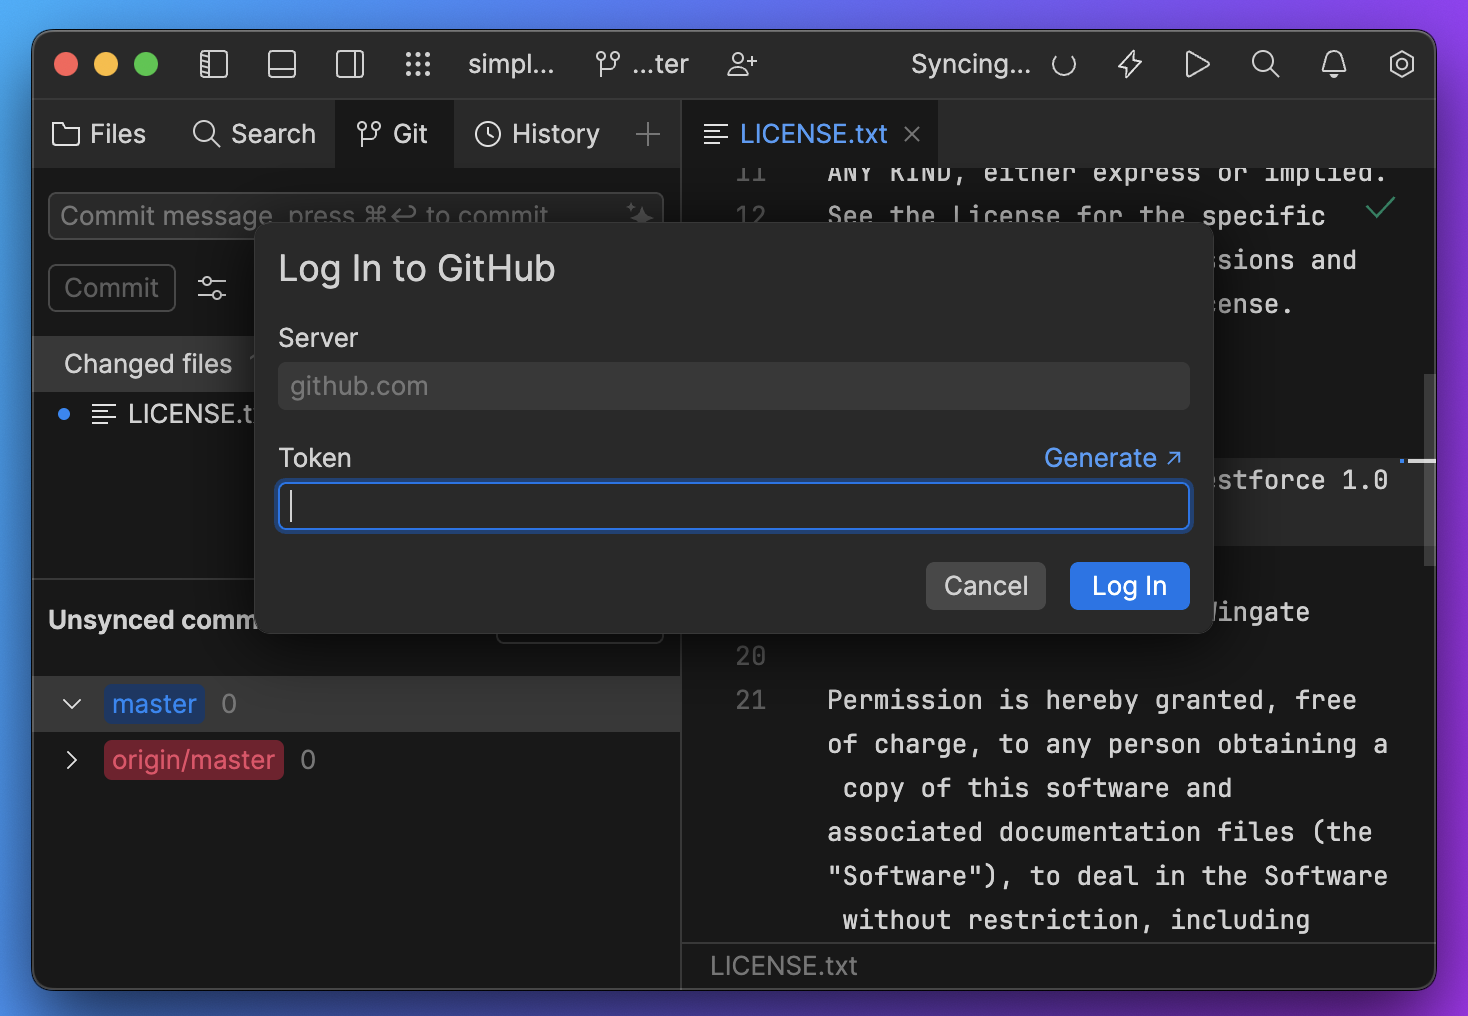
Task: Expand the origin/master branch chevron
Action: pos(72,760)
